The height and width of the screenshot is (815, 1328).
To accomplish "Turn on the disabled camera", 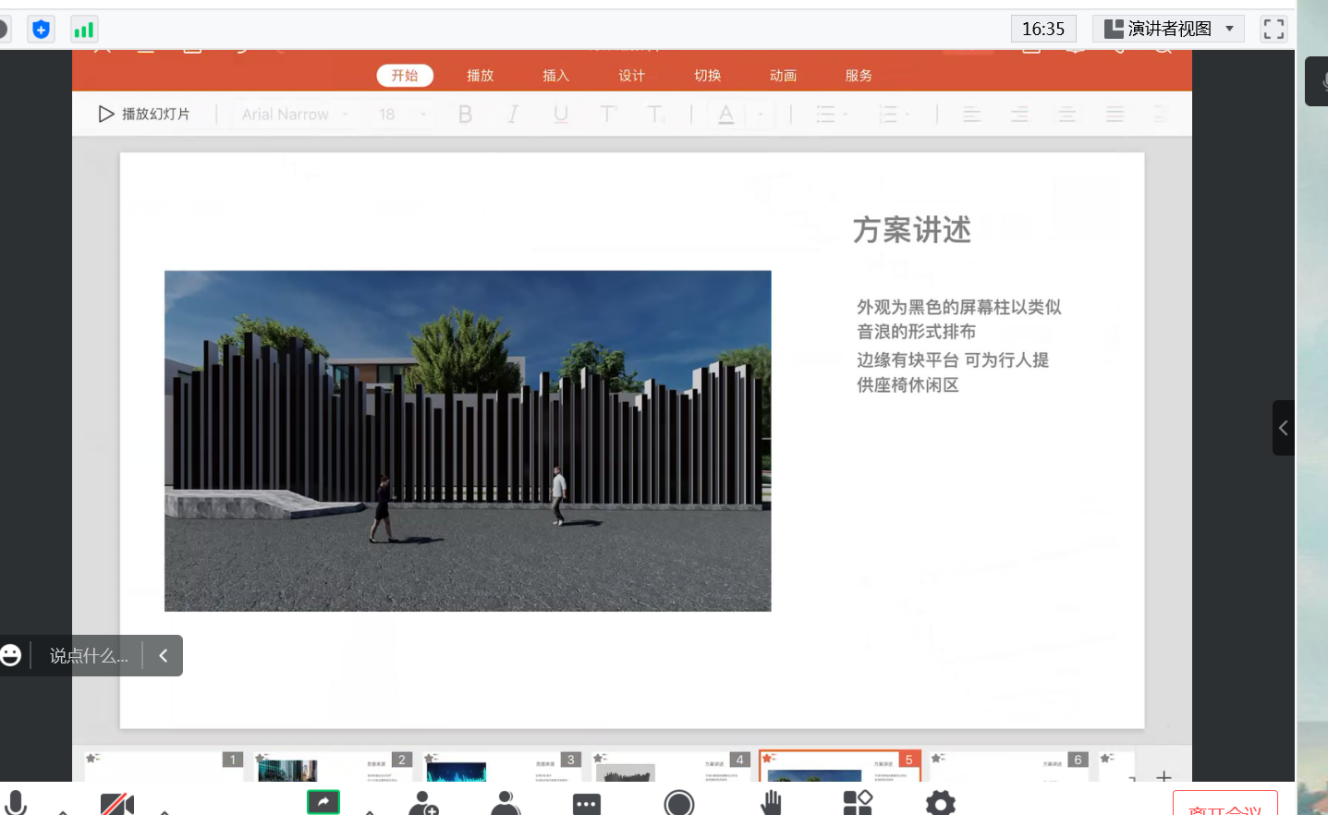I will point(117,803).
